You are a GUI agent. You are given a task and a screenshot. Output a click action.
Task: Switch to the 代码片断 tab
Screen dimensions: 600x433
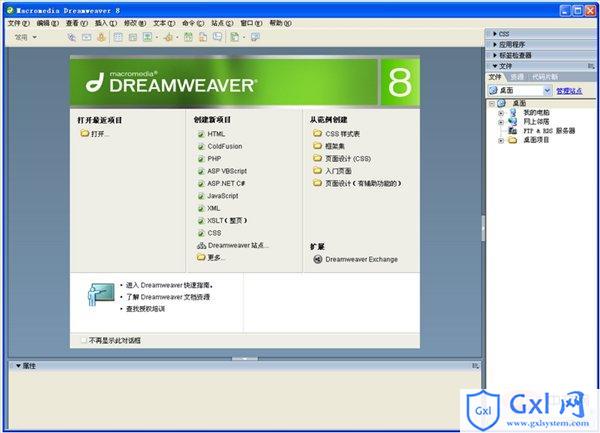point(545,77)
